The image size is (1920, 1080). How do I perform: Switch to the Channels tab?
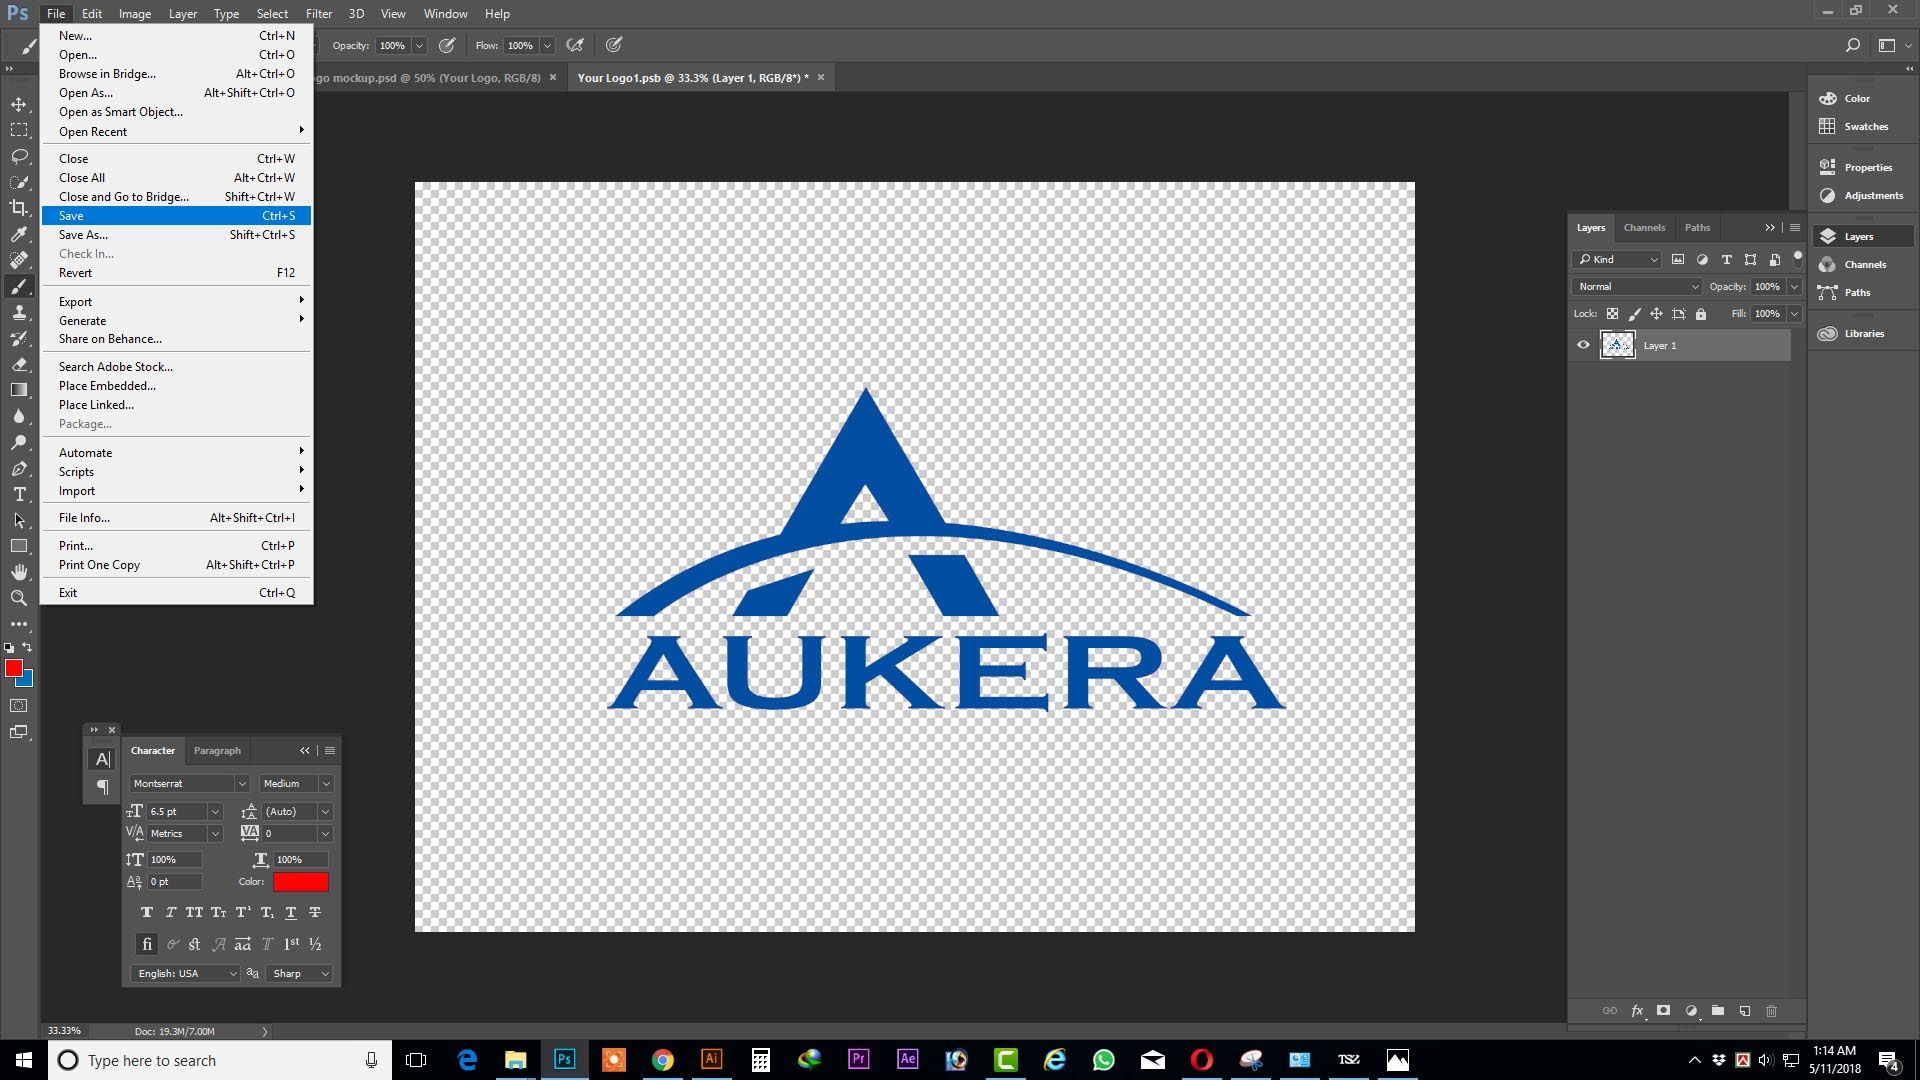click(x=1644, y=228)
